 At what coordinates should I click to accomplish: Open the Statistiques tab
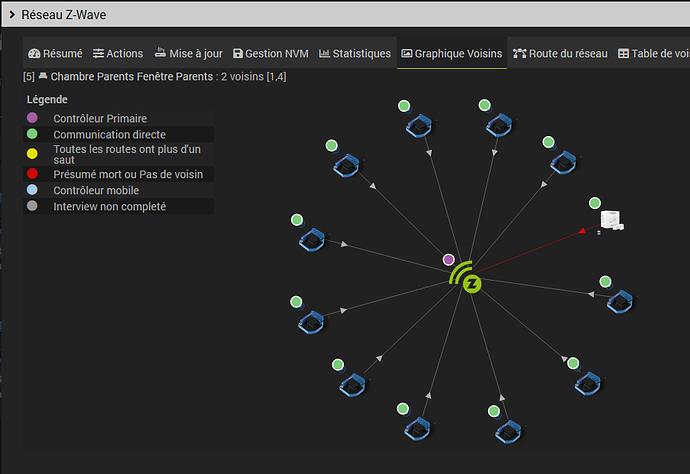coord(355,53)
